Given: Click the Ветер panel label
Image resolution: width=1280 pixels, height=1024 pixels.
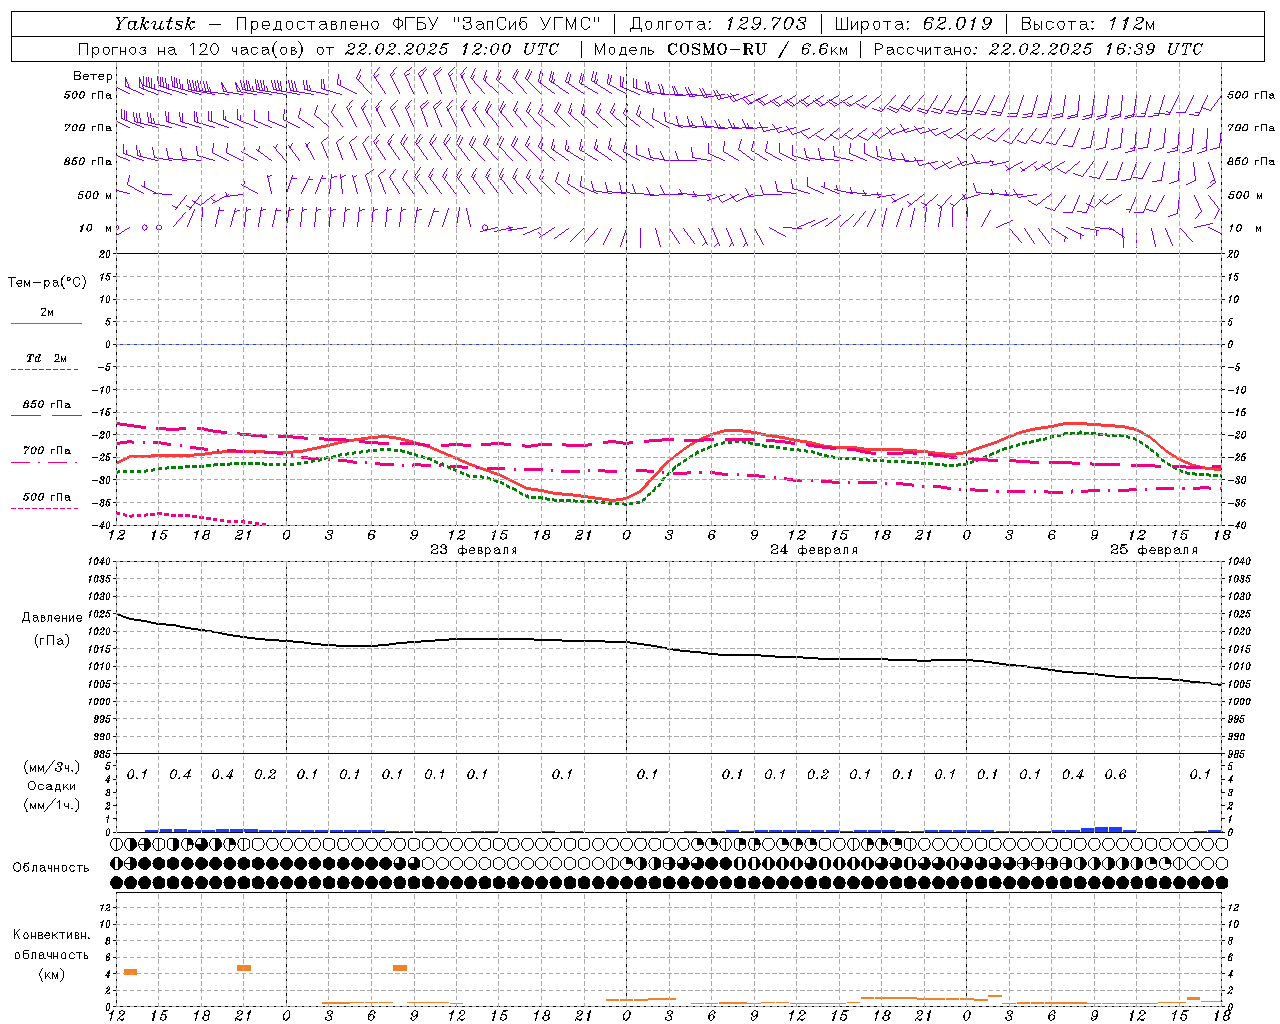Looking at the screenshot, I should pyautogui.click(x=93, y=76).
